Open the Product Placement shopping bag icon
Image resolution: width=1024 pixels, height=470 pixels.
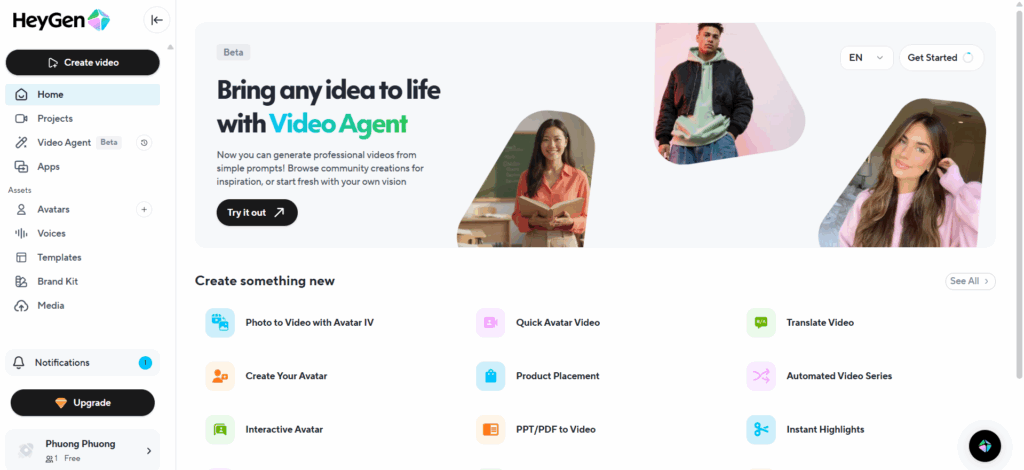click(490, 376)
